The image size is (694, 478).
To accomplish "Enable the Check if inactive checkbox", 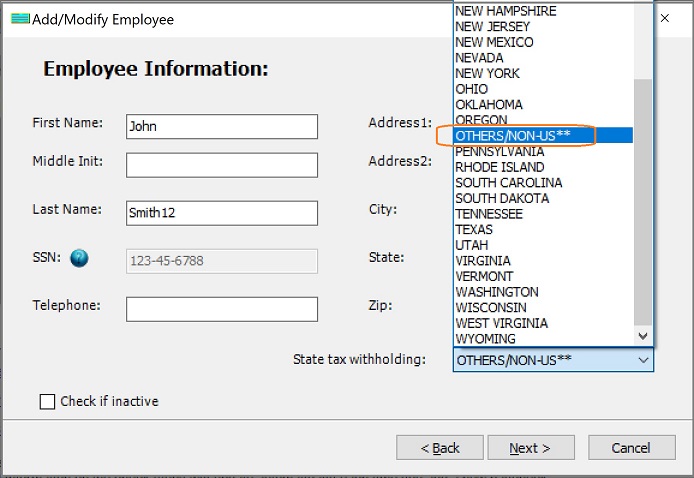I will [47, 402].
